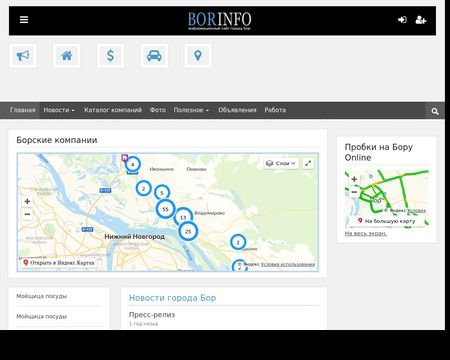Click the Нижний Новгород label on map
Image resolution: width=450 pixels, height=360 pixels.
134,236
